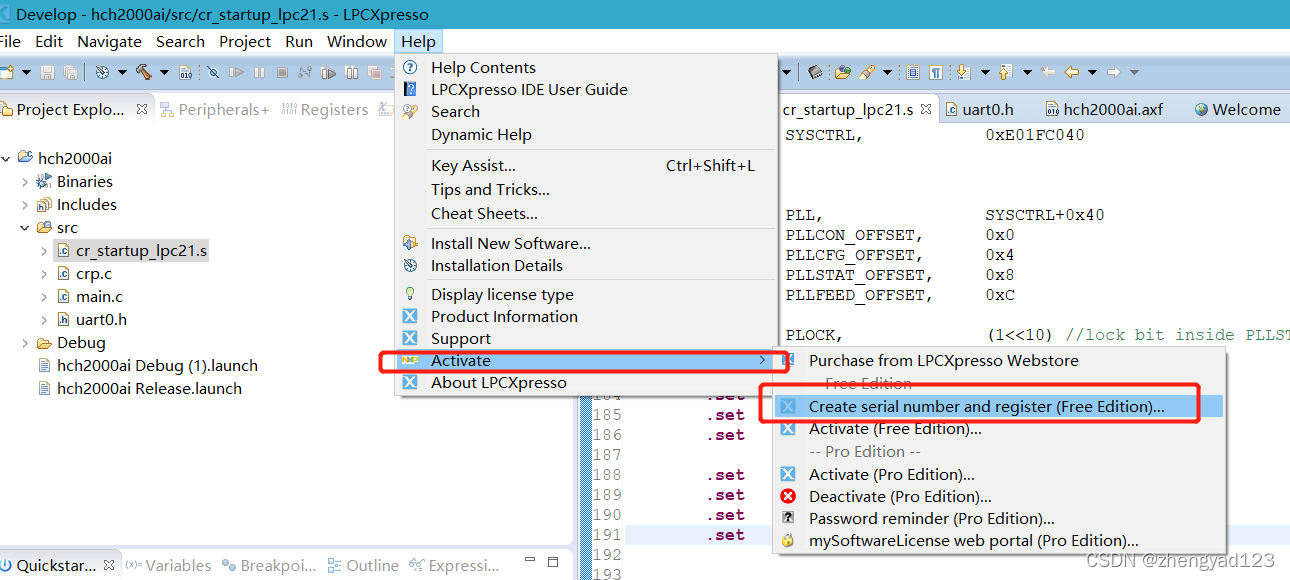This screenshot has width=1290, height=580.
Task: Choose Install New Software from Help menu
Action: [510, 243]
